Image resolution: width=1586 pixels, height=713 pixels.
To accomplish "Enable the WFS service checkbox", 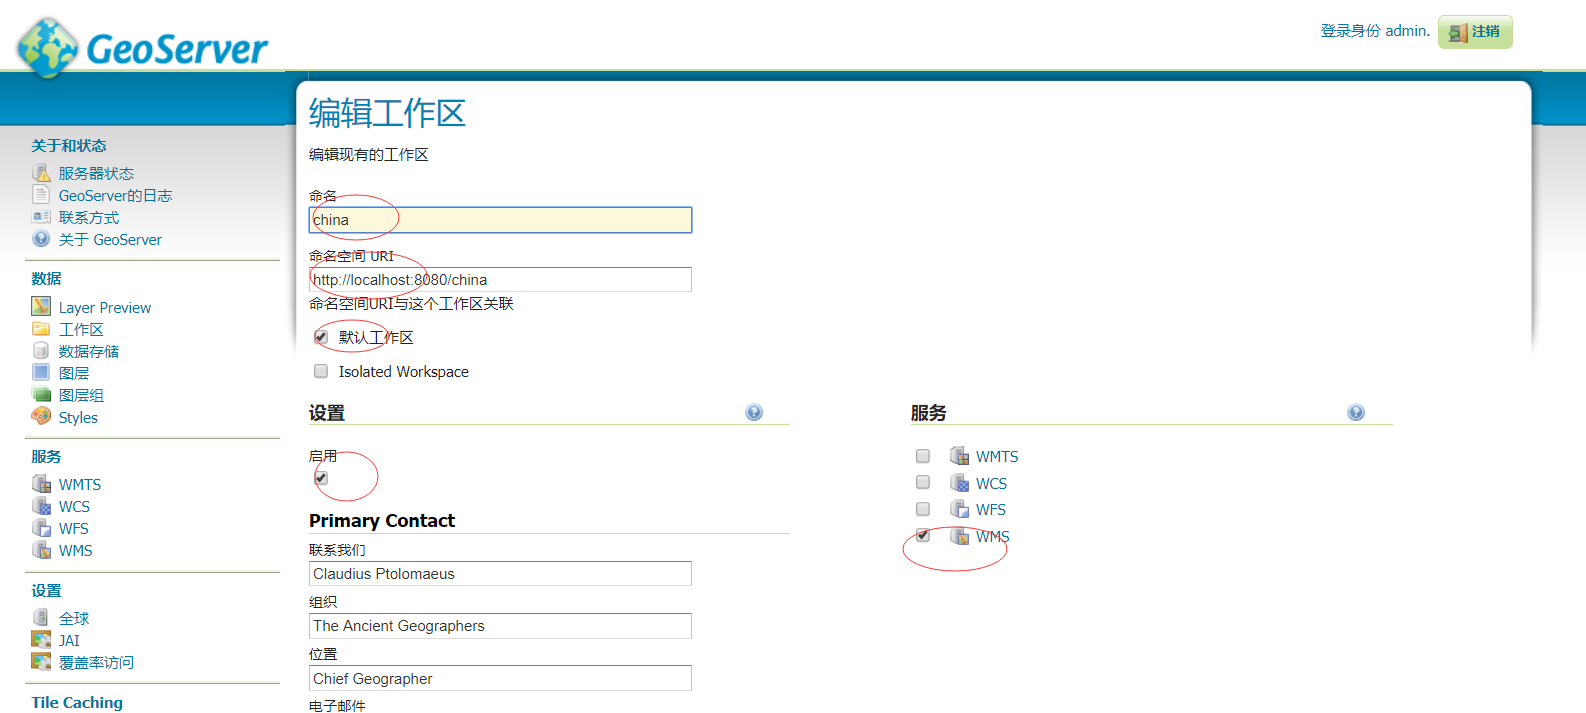I will [x=923, y=509].
